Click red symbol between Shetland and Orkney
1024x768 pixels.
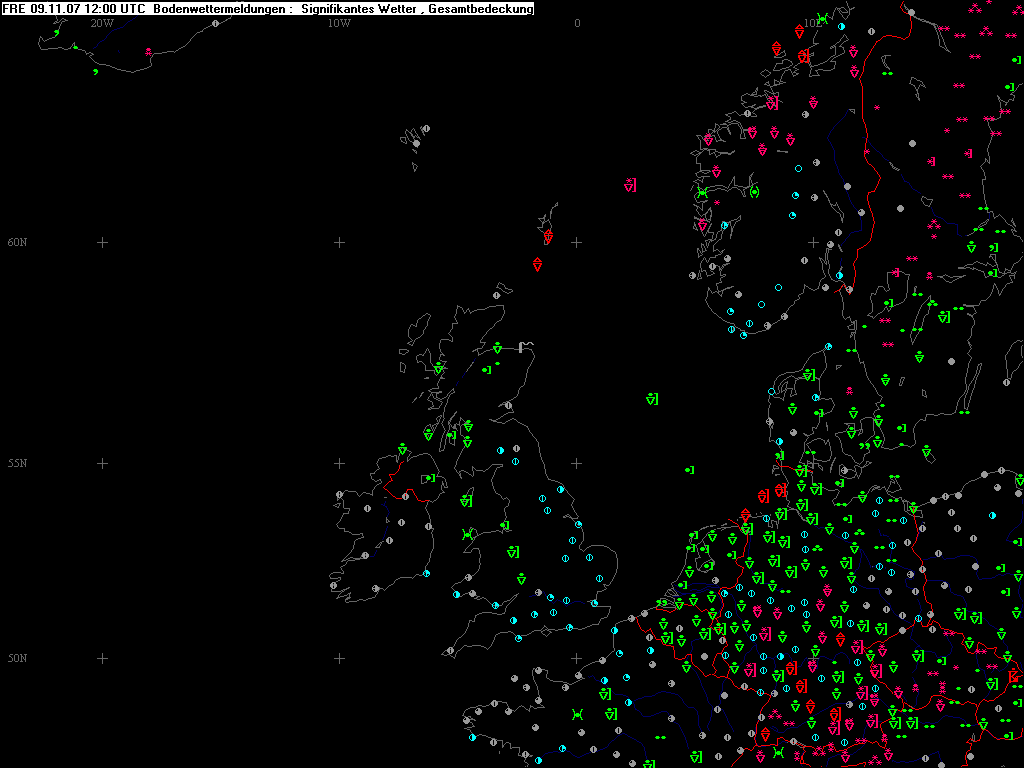pyautogui.click(x=538, y=264)
